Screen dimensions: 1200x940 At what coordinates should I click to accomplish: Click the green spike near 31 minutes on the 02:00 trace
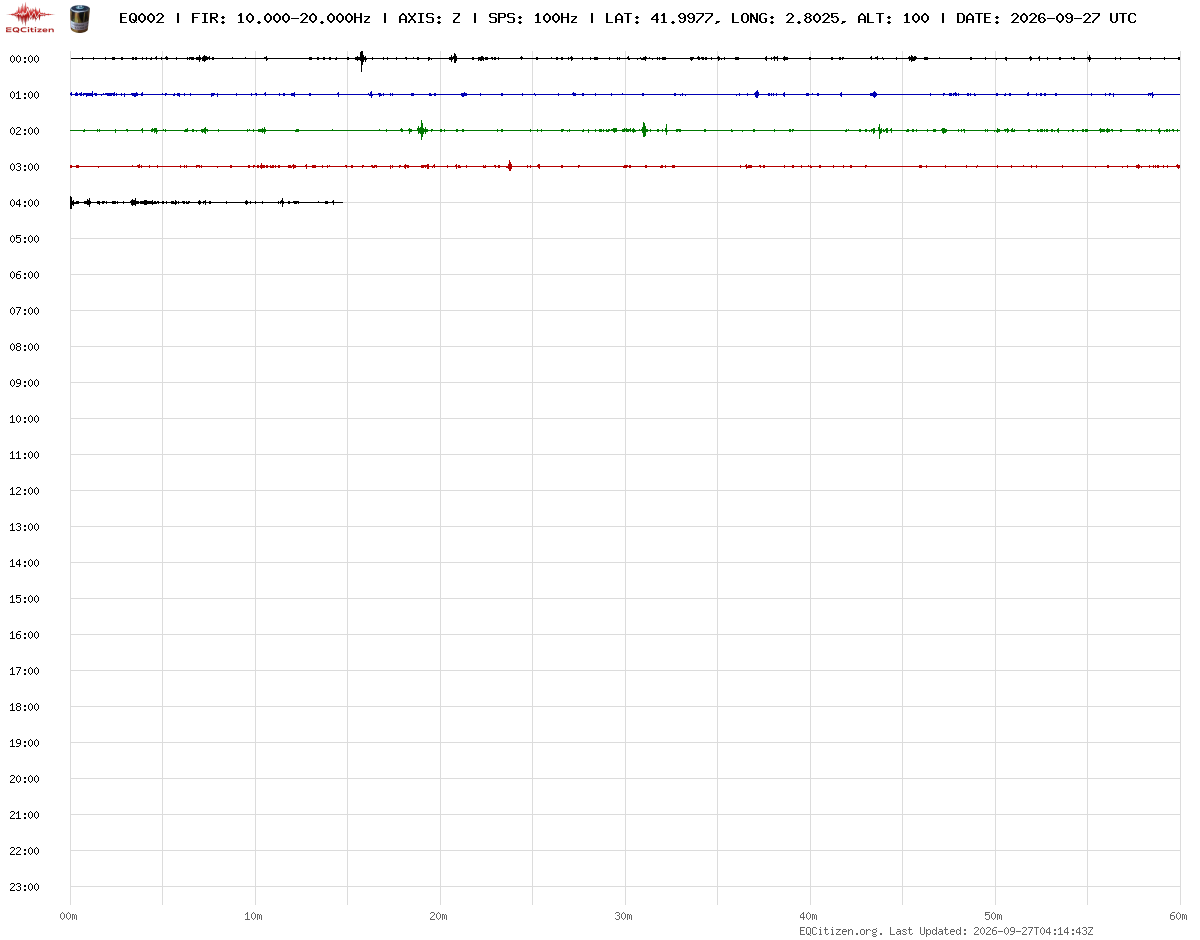coord(644,130)
